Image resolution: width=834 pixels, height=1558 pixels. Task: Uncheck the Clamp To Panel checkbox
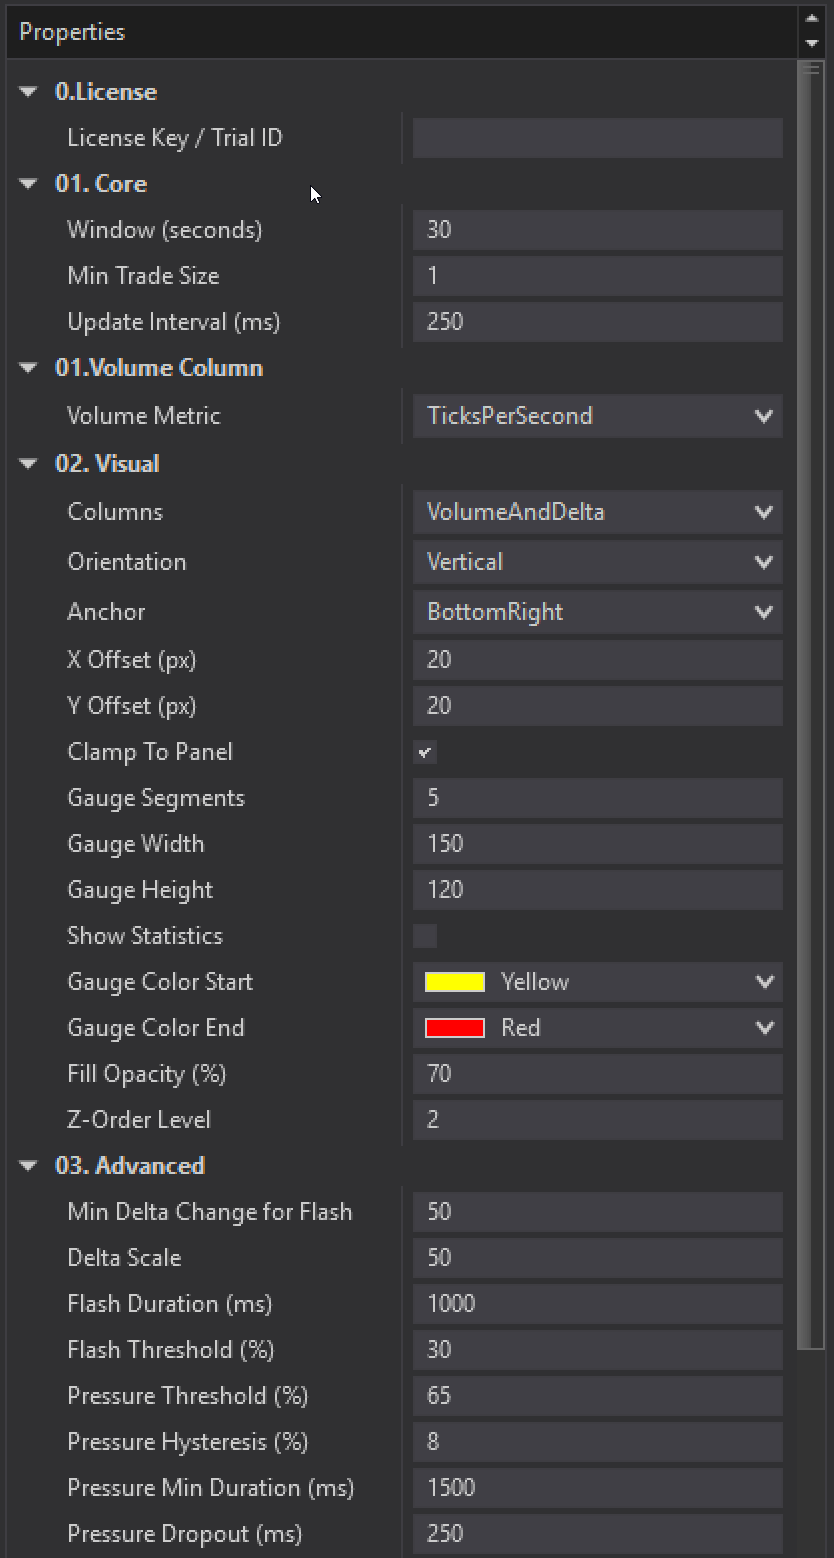pyautogui.click(x=425, y=752)
